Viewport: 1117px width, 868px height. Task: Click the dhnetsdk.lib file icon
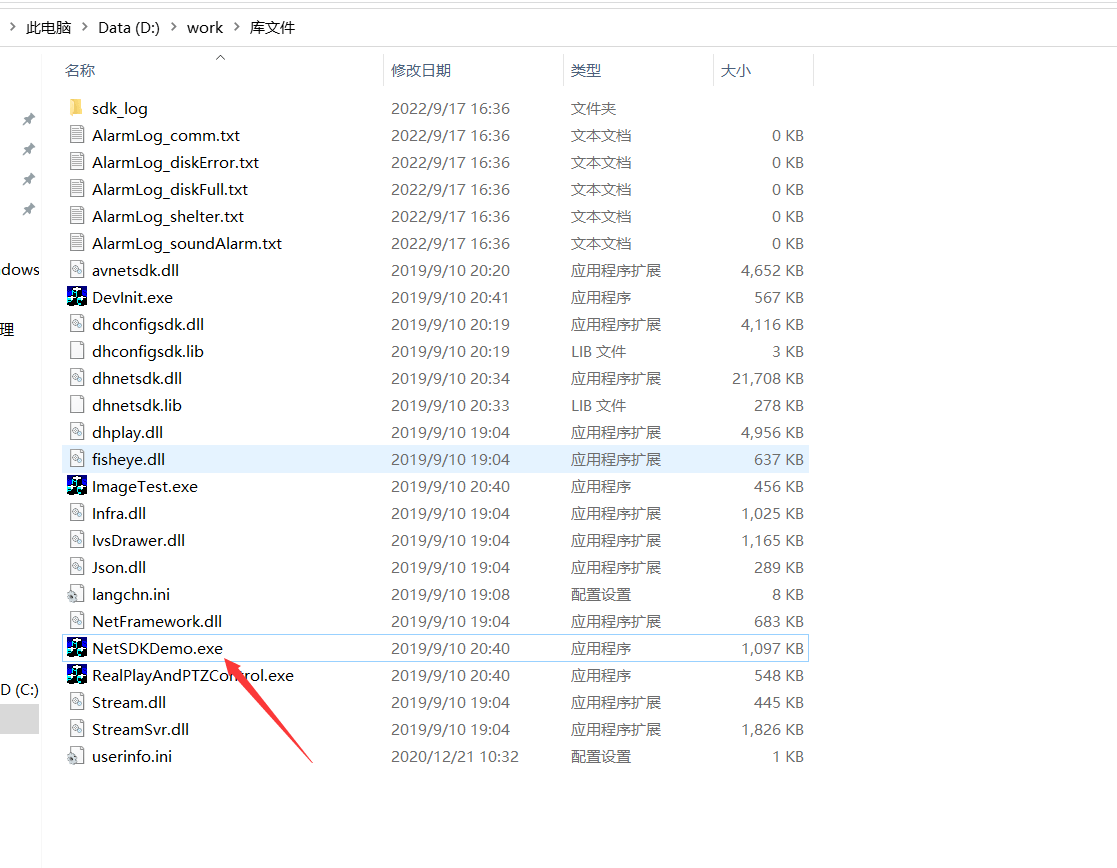pos(77,405)
